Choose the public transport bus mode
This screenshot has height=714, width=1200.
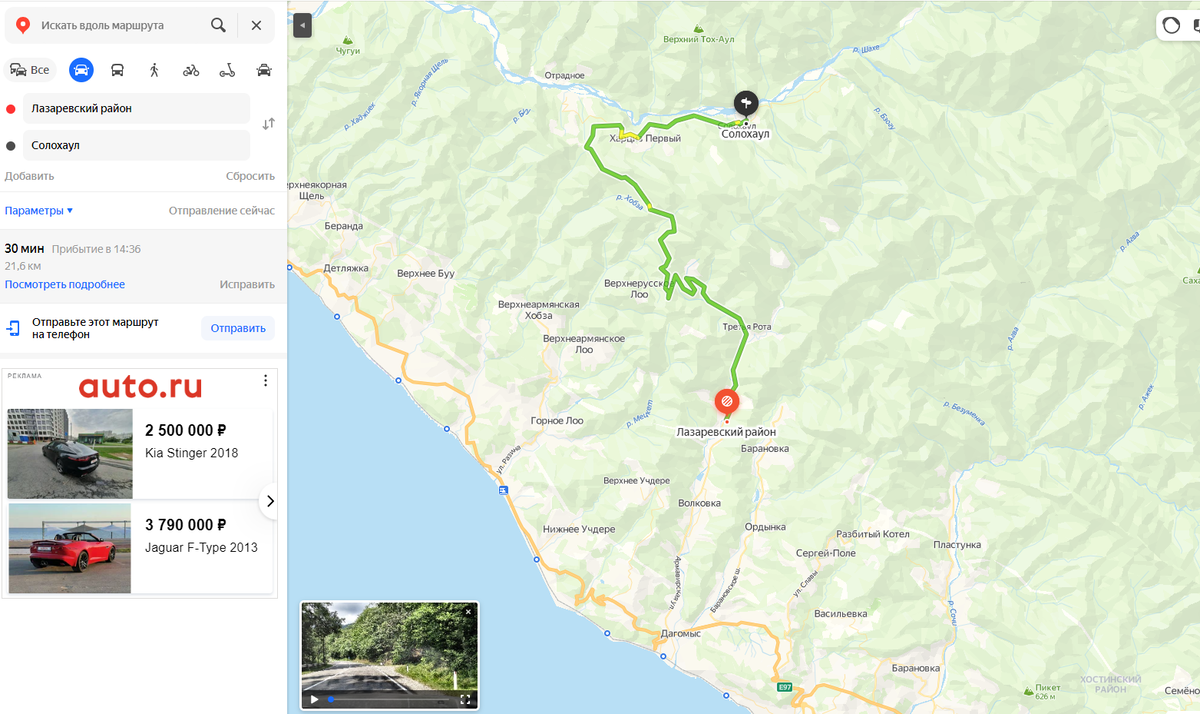tap(118, 70)
